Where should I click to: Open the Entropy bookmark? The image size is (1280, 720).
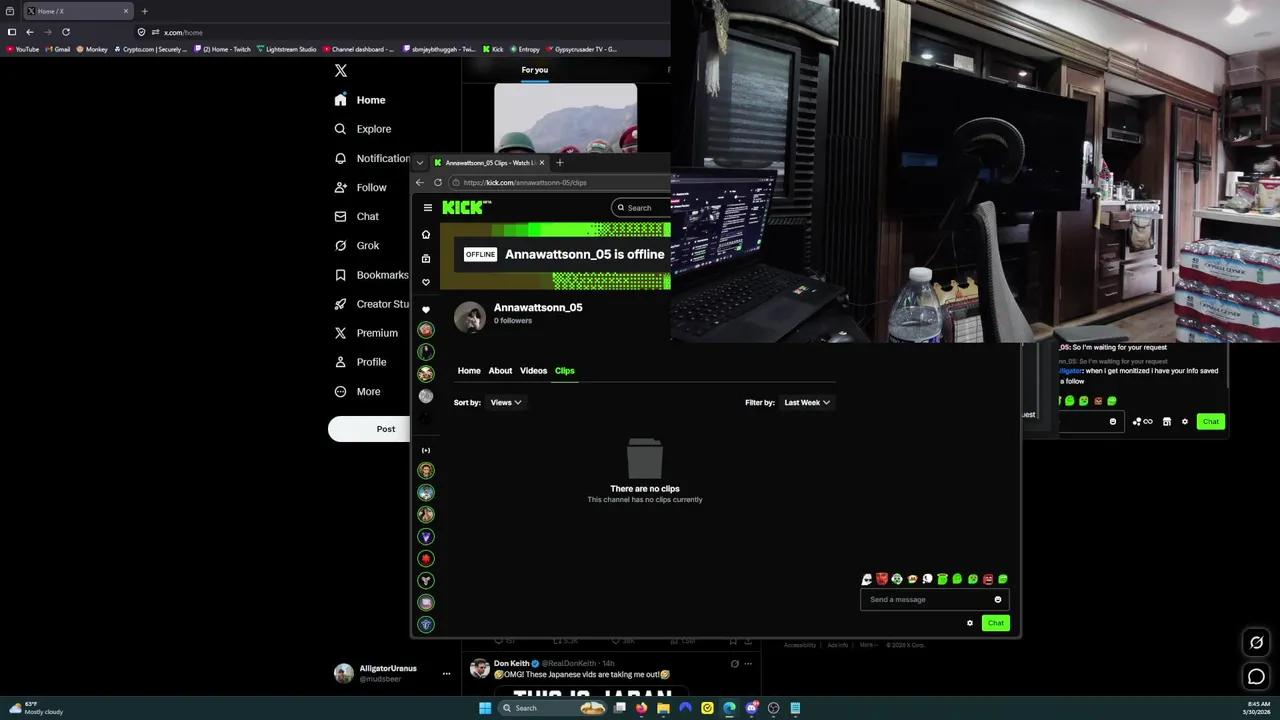[525, 49]
